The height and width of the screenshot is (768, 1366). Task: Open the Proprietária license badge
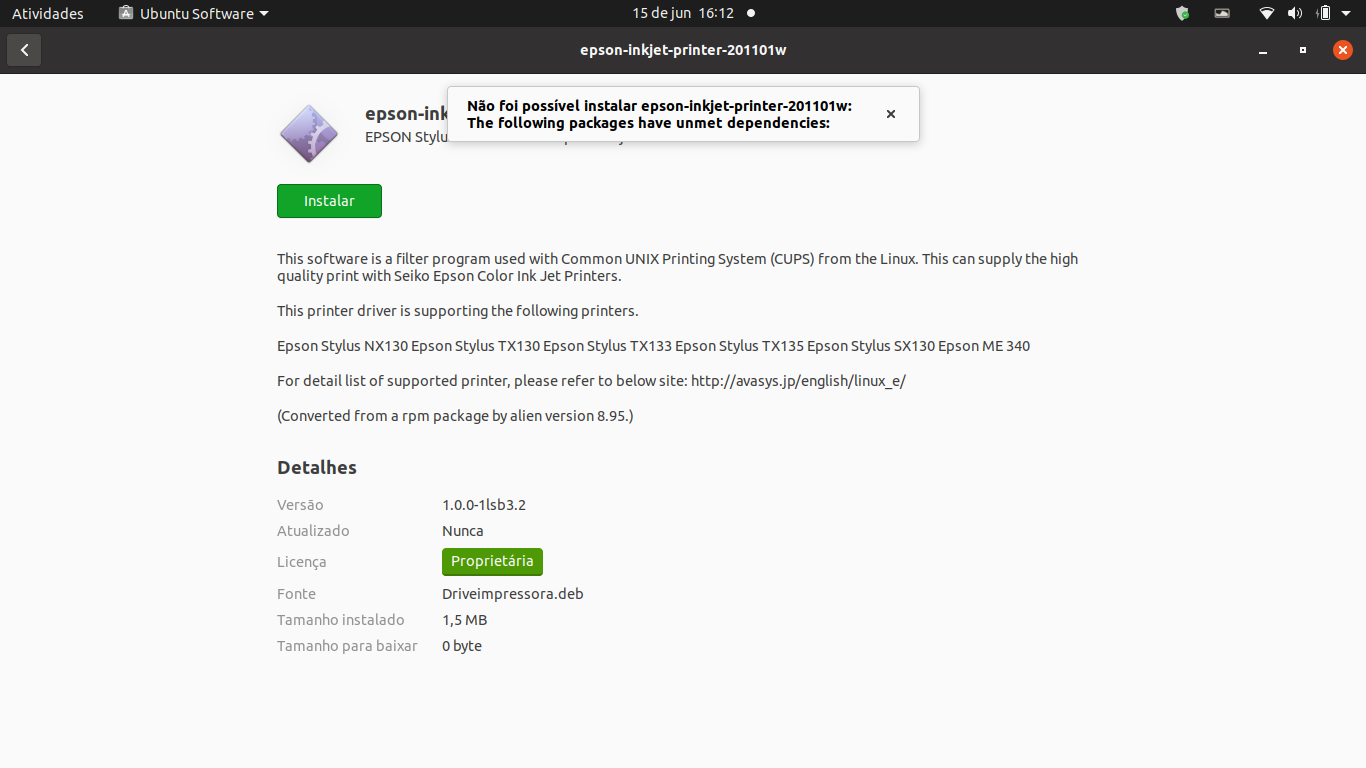[x=493, y=562]
